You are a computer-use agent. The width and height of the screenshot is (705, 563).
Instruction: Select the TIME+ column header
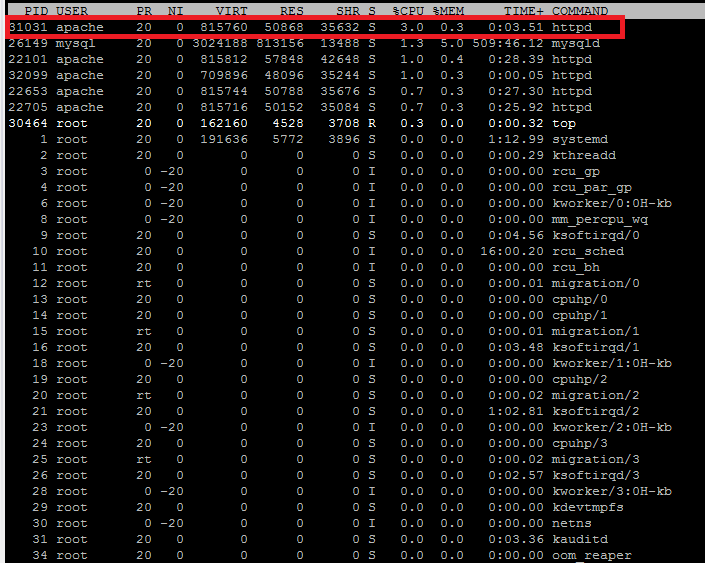pos(523,11)
